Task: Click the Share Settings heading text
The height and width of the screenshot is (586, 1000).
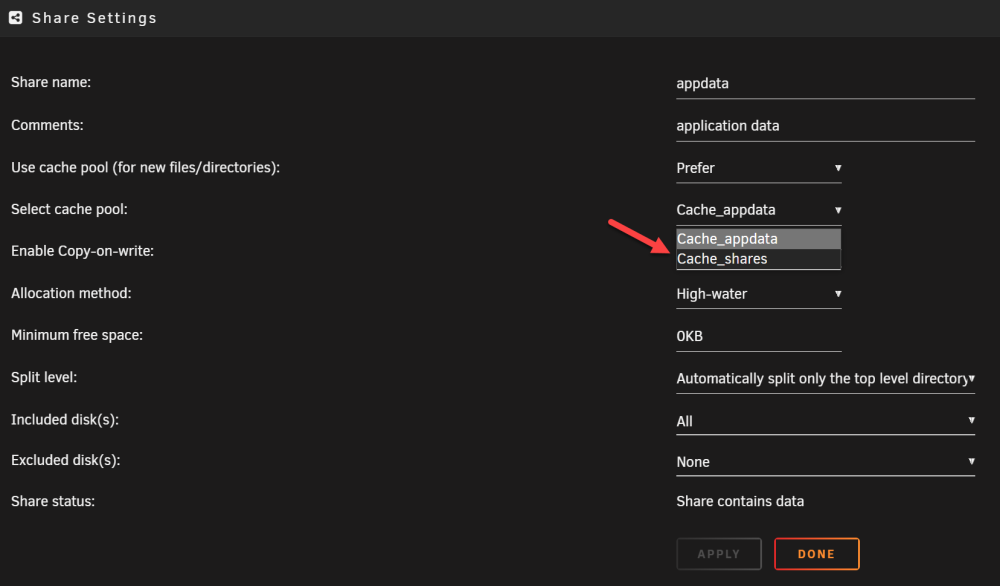Action: (94, 18)
